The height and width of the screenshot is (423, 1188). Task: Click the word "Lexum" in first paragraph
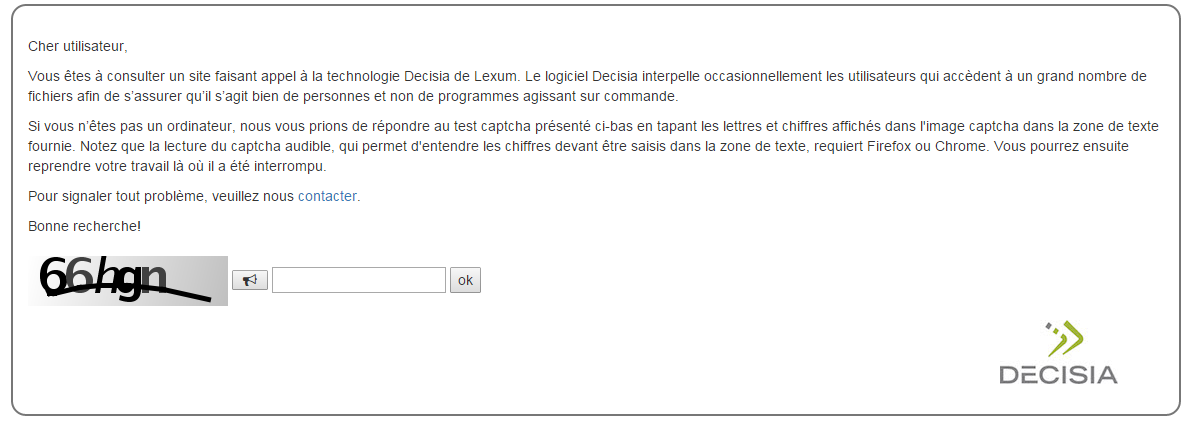pos(496,76)
